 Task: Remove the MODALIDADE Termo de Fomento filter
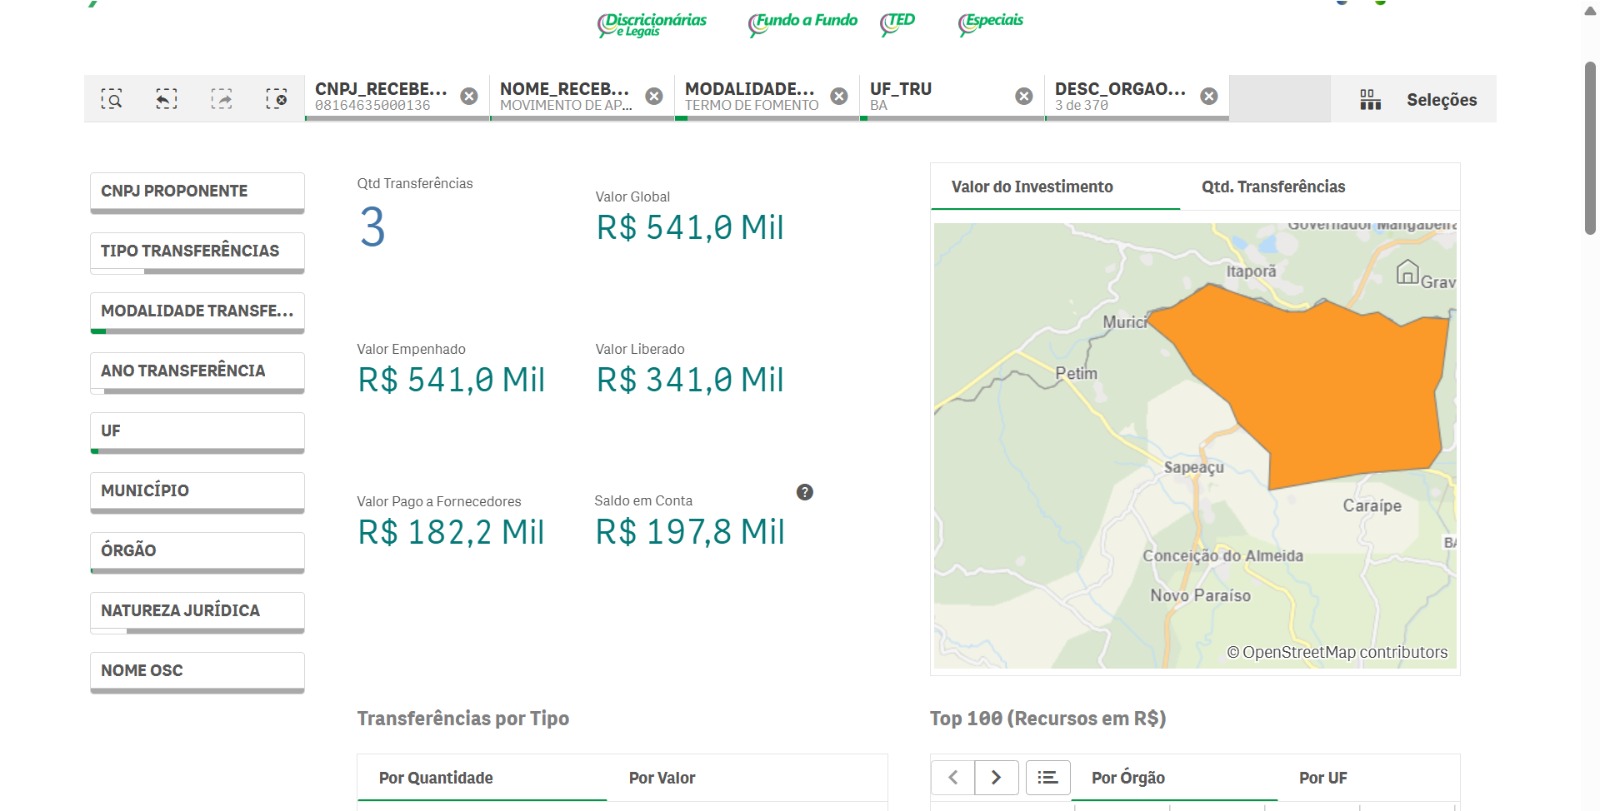(x=839, y=96)
